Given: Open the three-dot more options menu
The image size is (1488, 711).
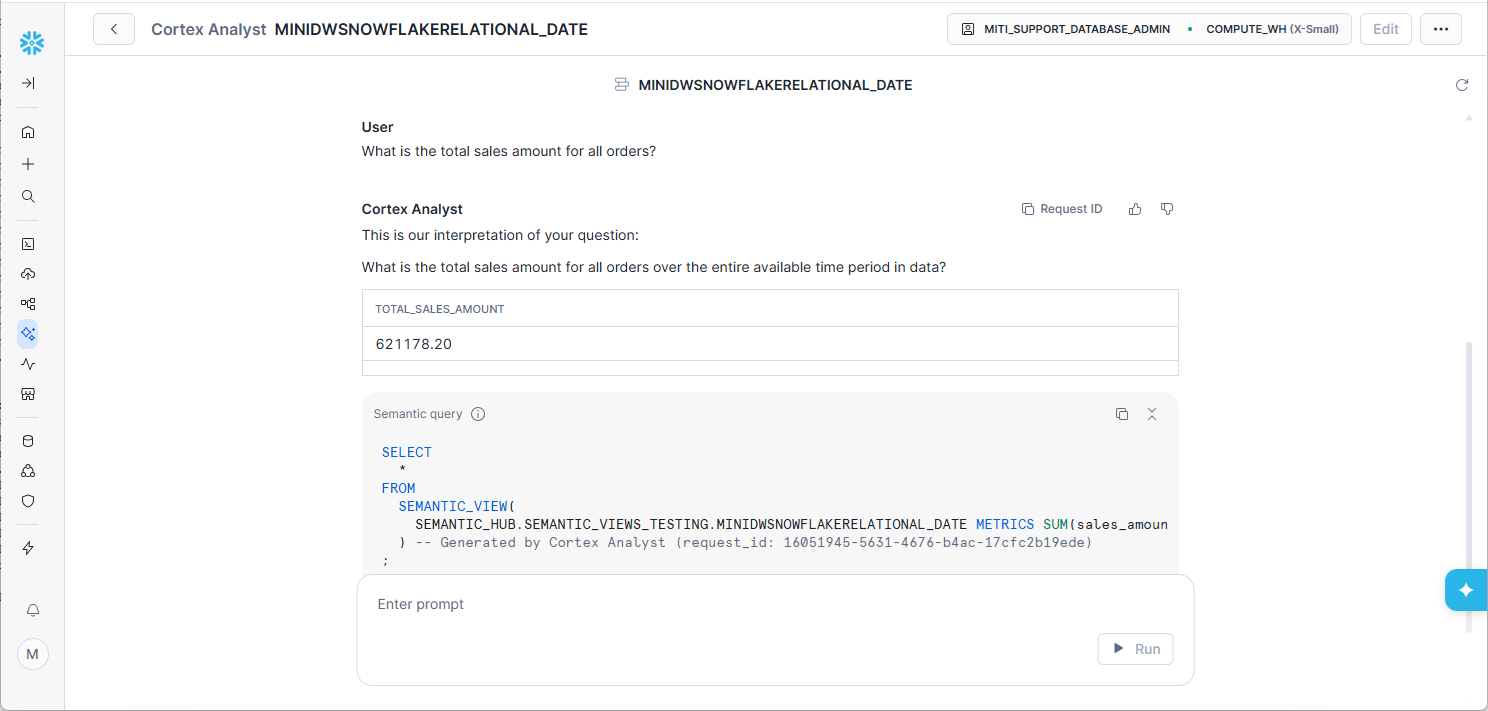Looking at the screenshot, I should (1441, 29).
